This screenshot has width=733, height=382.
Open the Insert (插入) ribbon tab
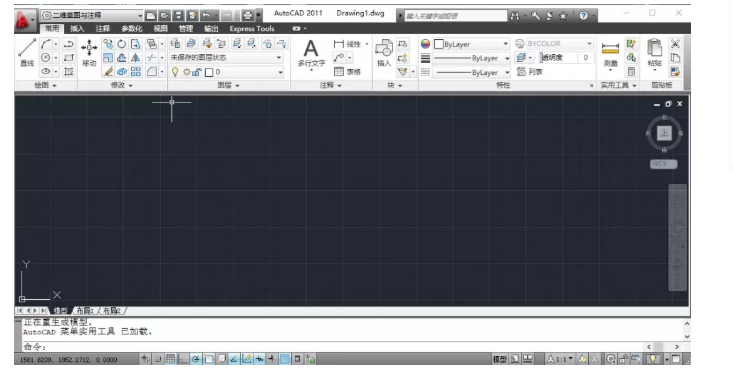click(x=77, y=29)
